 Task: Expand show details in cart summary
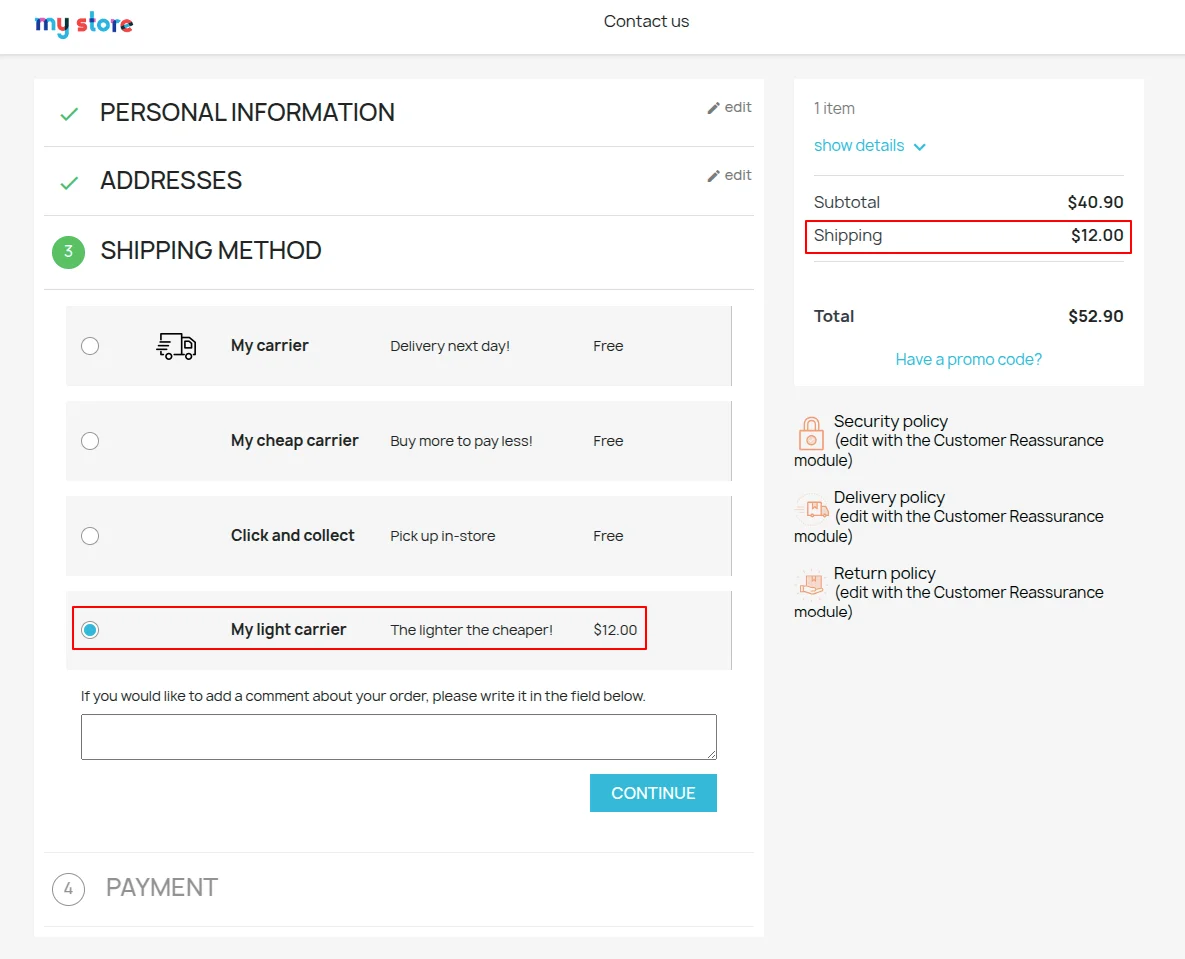[x=869, y=146]
